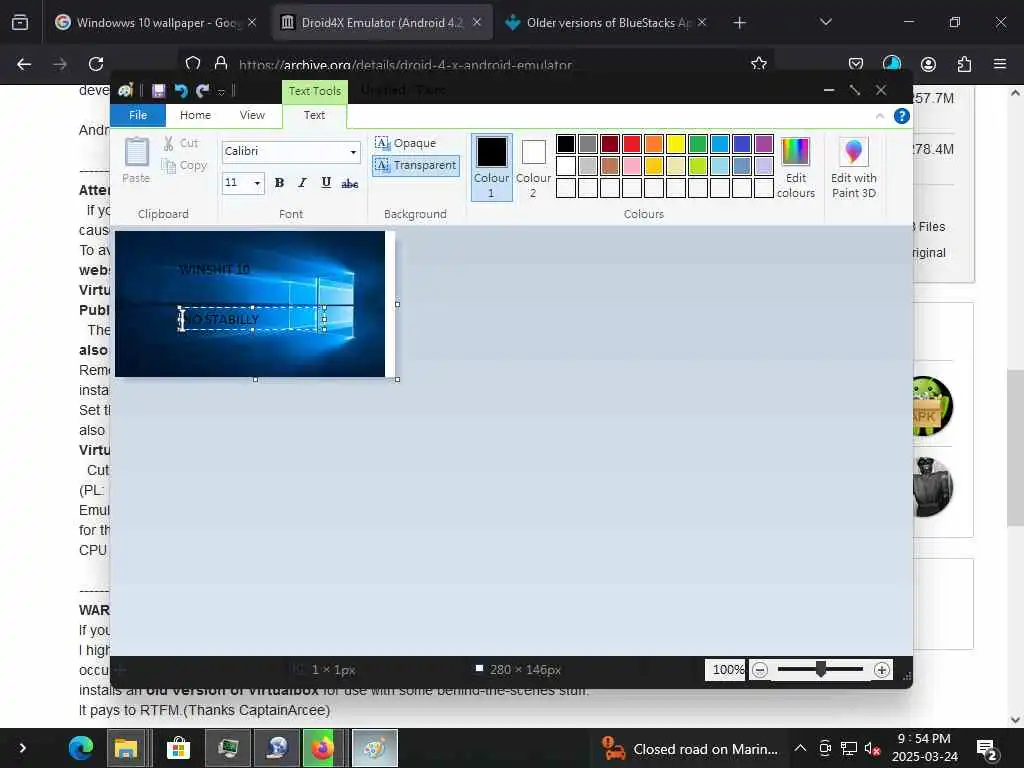Open Microsoft Store from the taskbar
This screenshot has width=1024, height=768.
tap(178, 748)
